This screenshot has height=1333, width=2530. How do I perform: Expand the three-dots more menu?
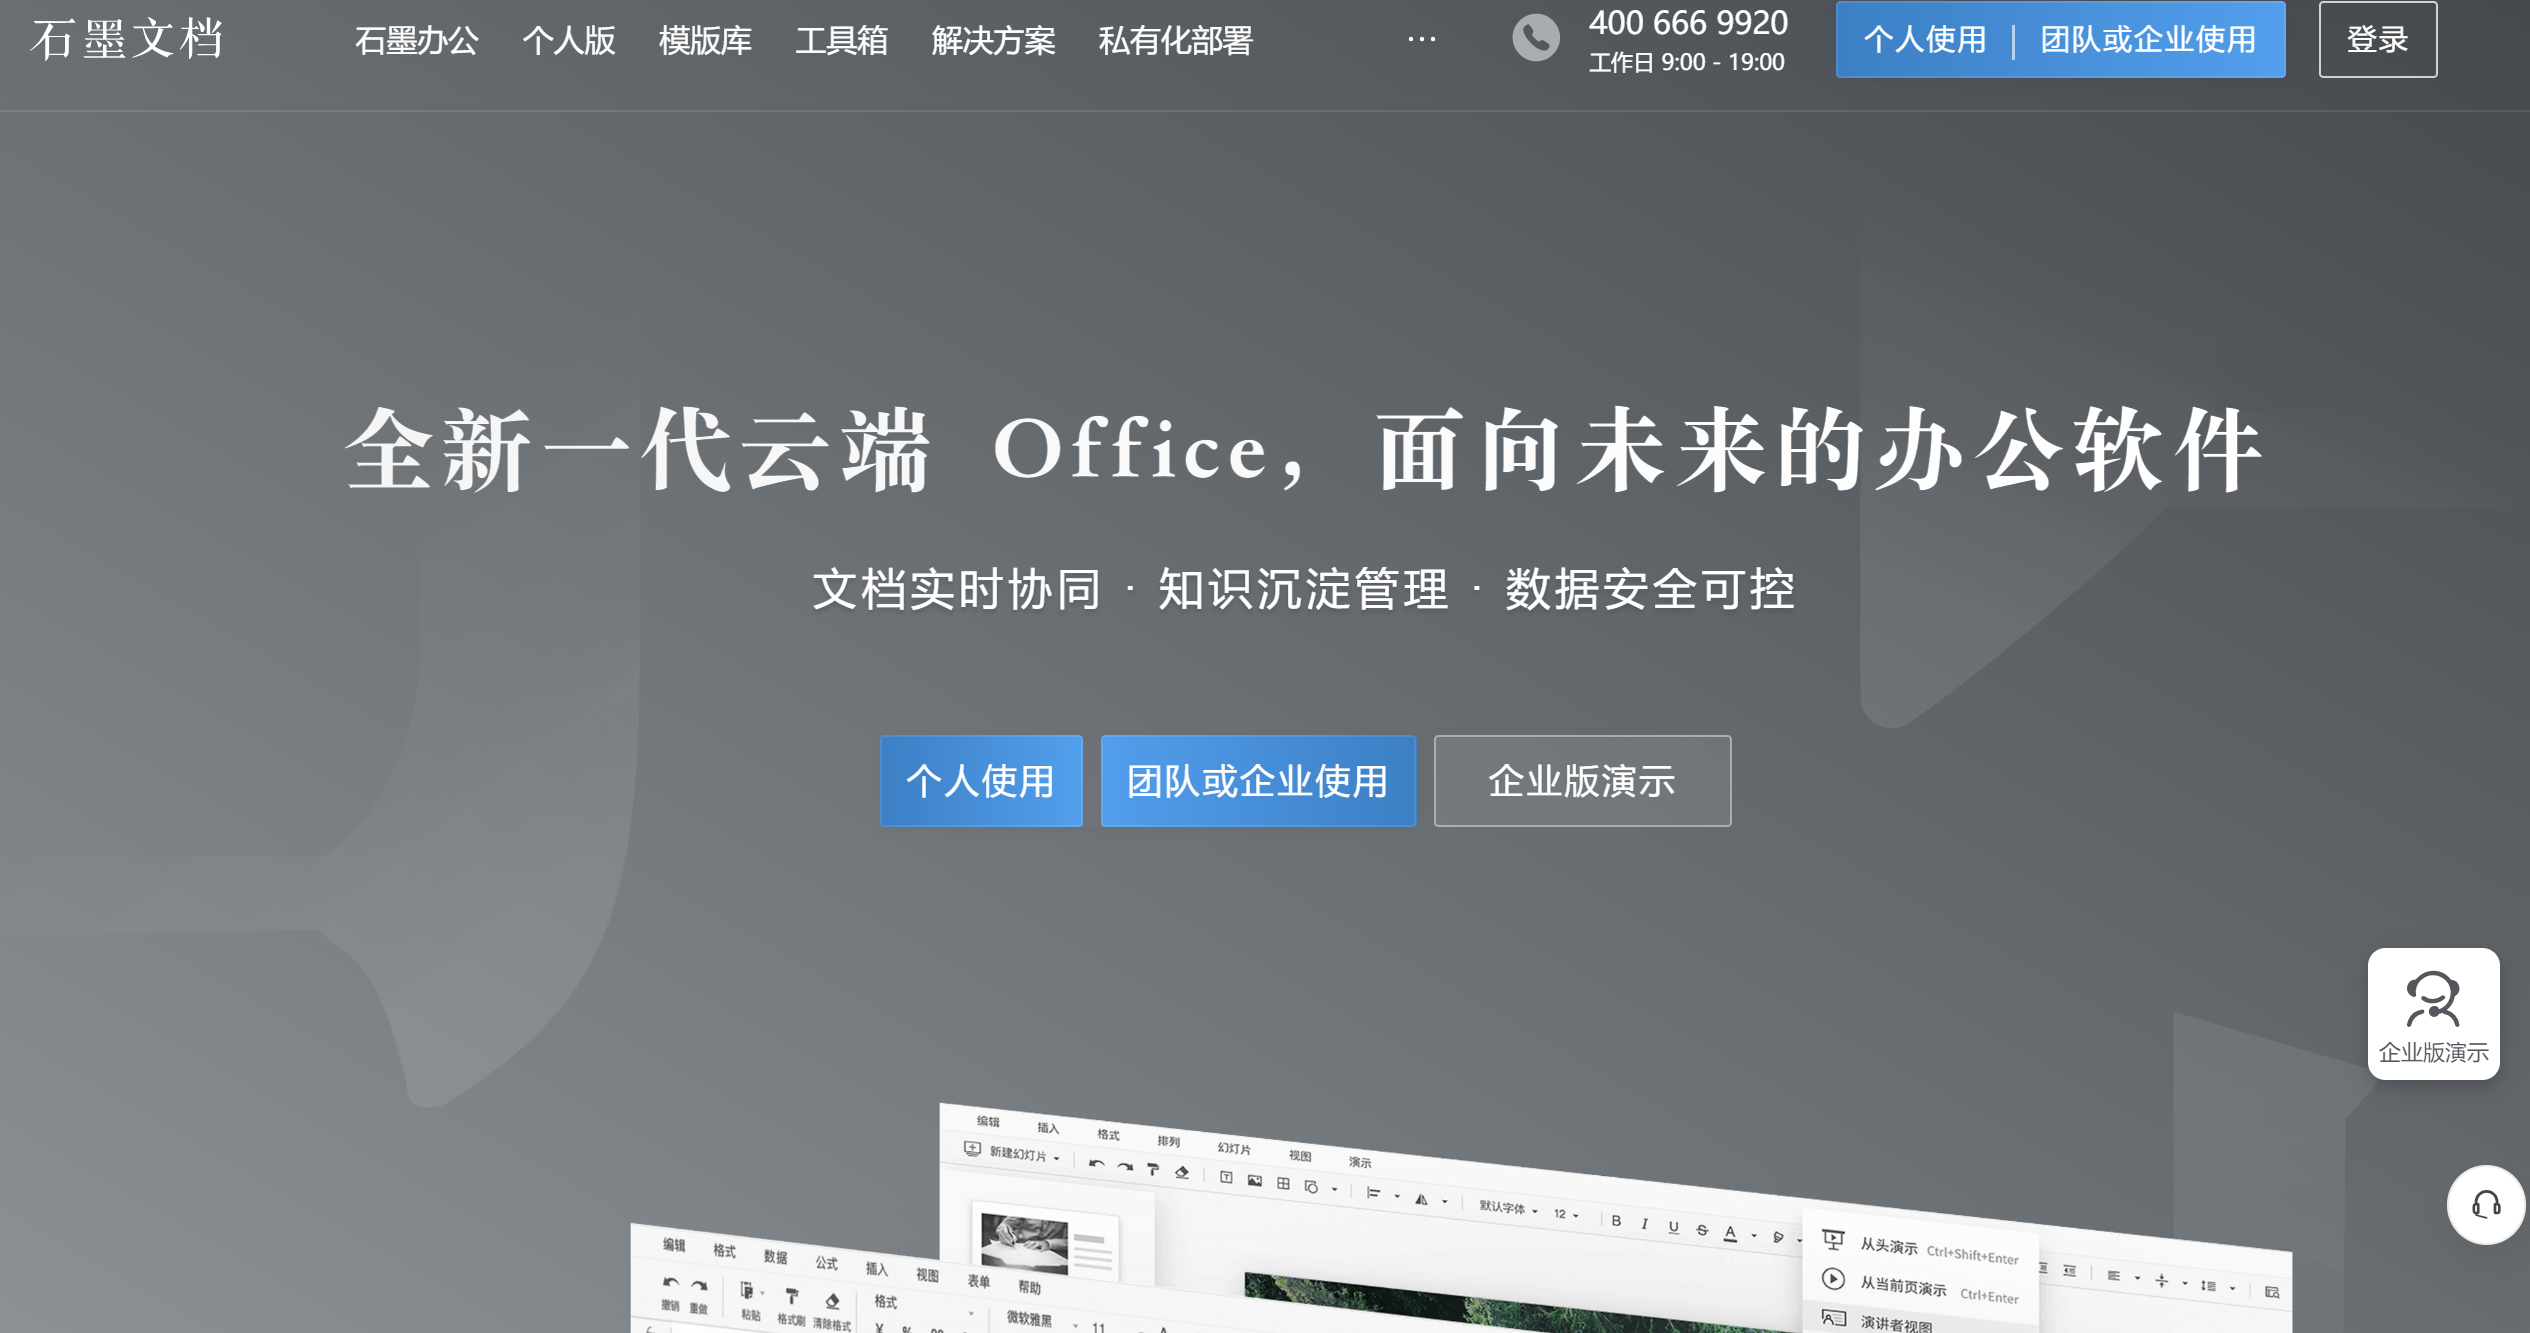1421,40
